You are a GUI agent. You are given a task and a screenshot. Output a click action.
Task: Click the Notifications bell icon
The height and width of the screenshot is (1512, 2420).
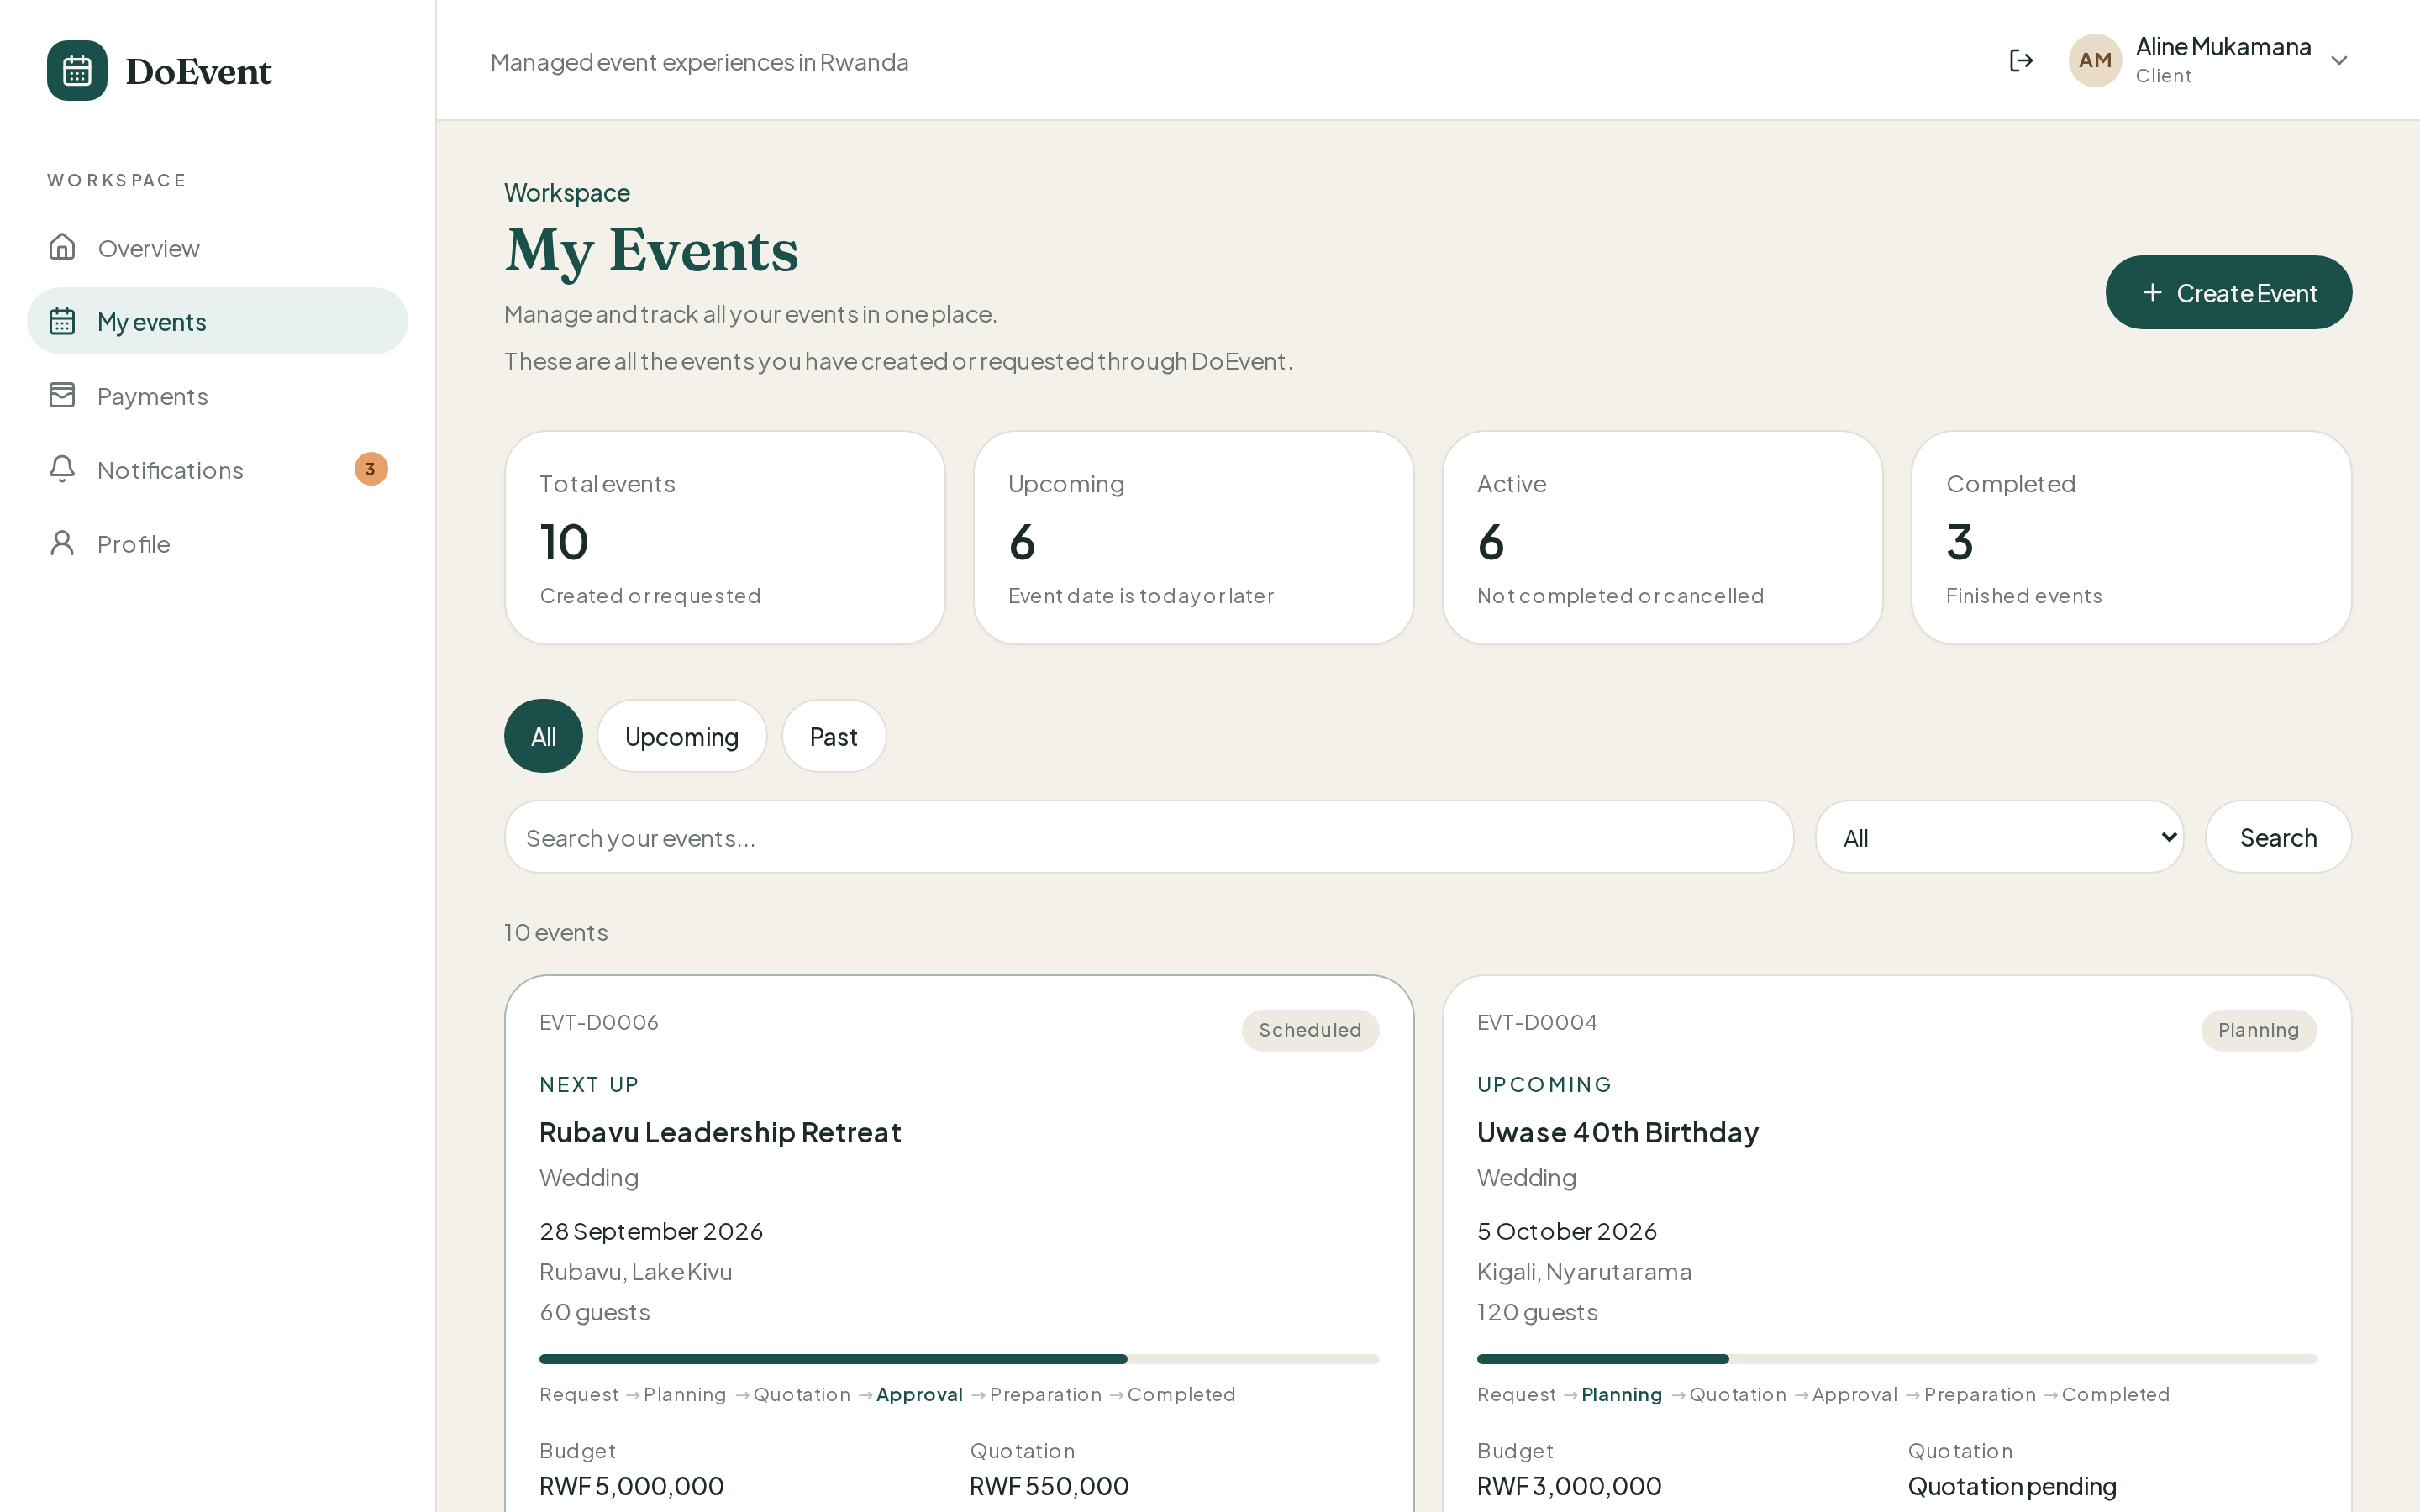coord(62,469)
